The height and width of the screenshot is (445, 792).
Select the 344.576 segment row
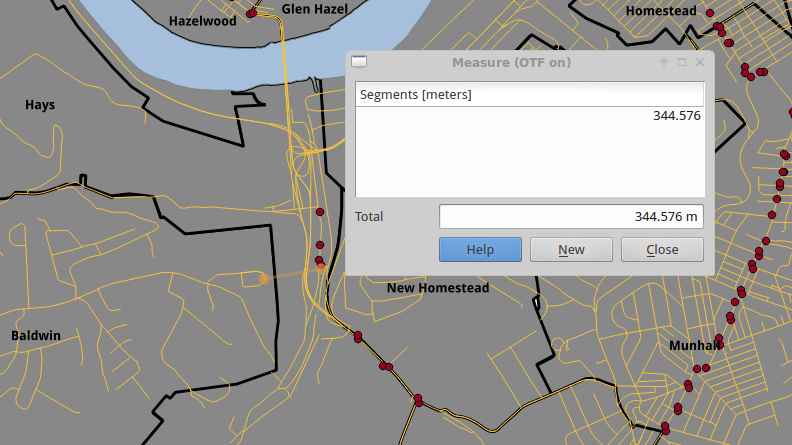(530, 116)
